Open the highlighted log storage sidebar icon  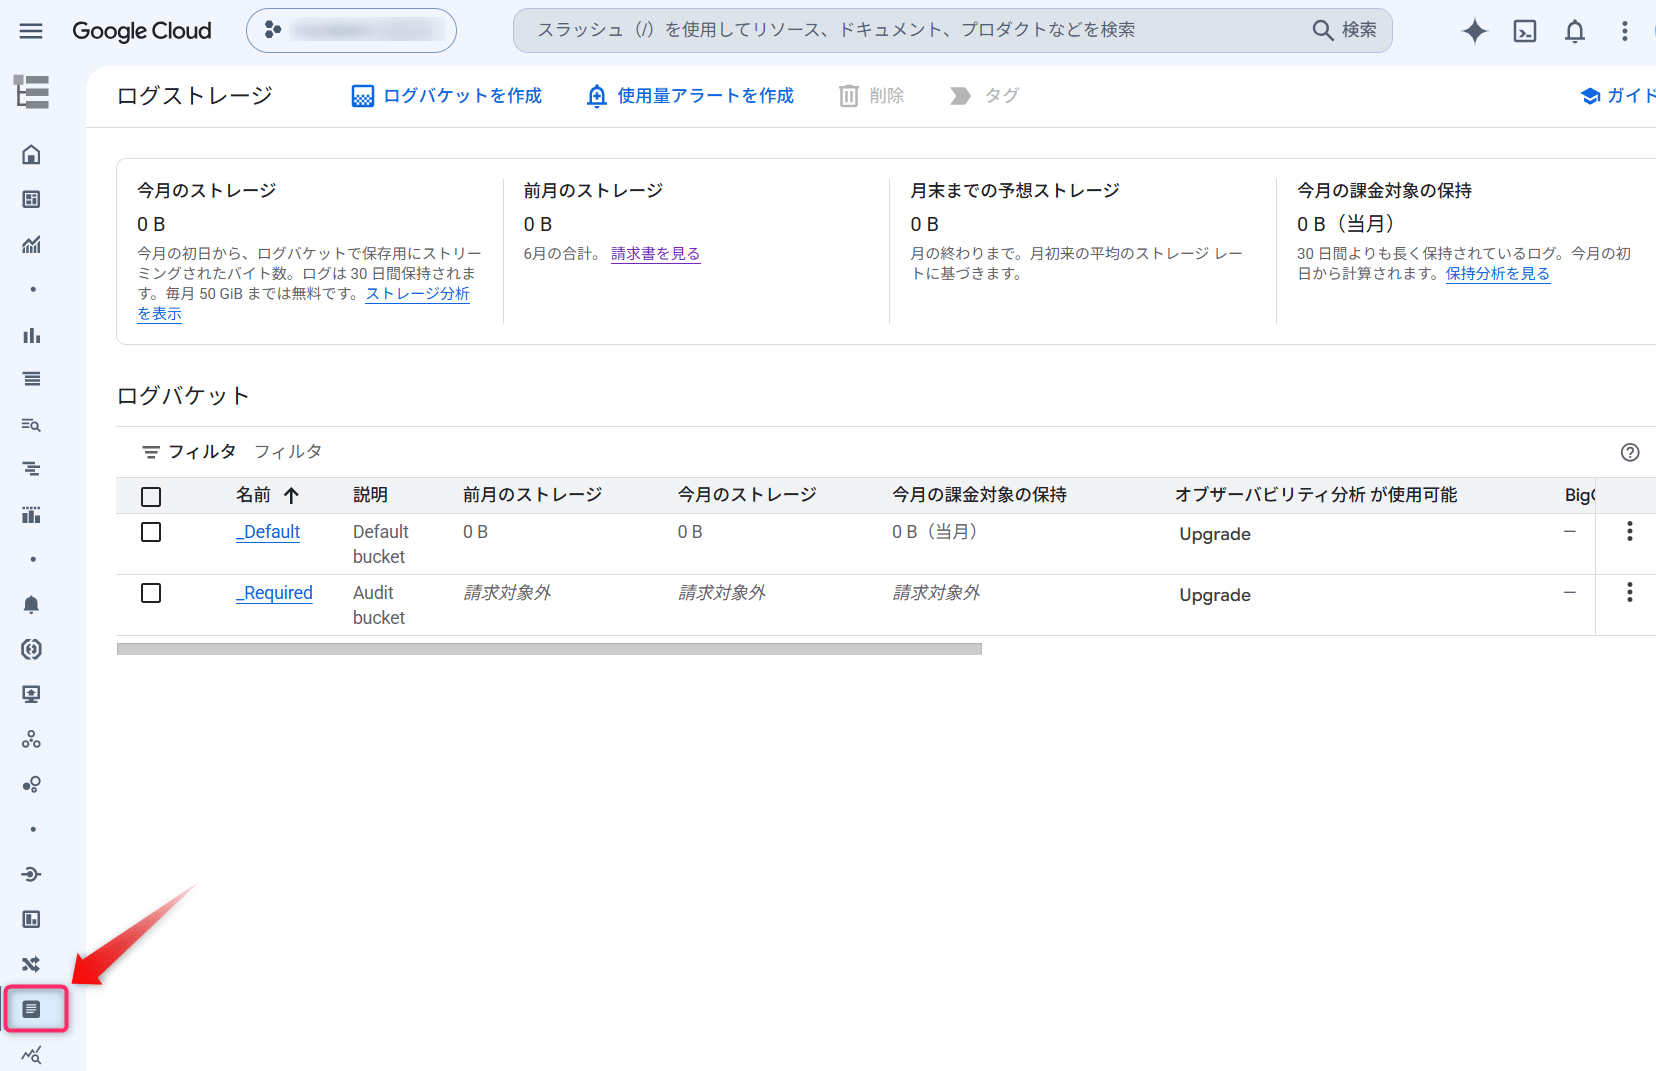(32, 1009)
